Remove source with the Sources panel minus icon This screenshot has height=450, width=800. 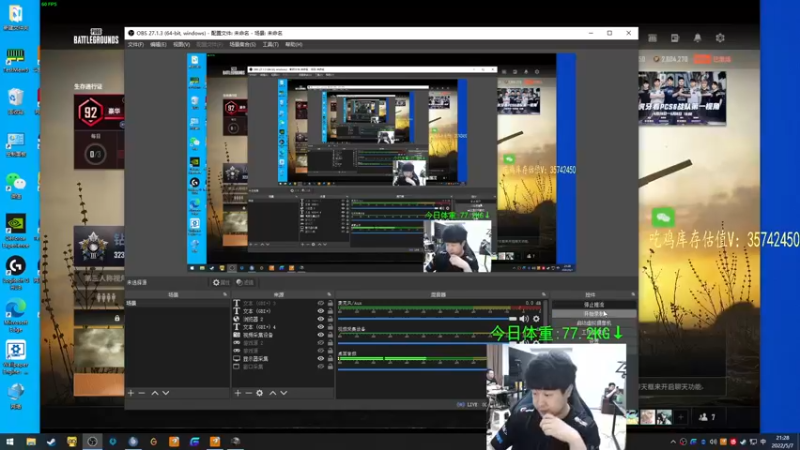248,393
